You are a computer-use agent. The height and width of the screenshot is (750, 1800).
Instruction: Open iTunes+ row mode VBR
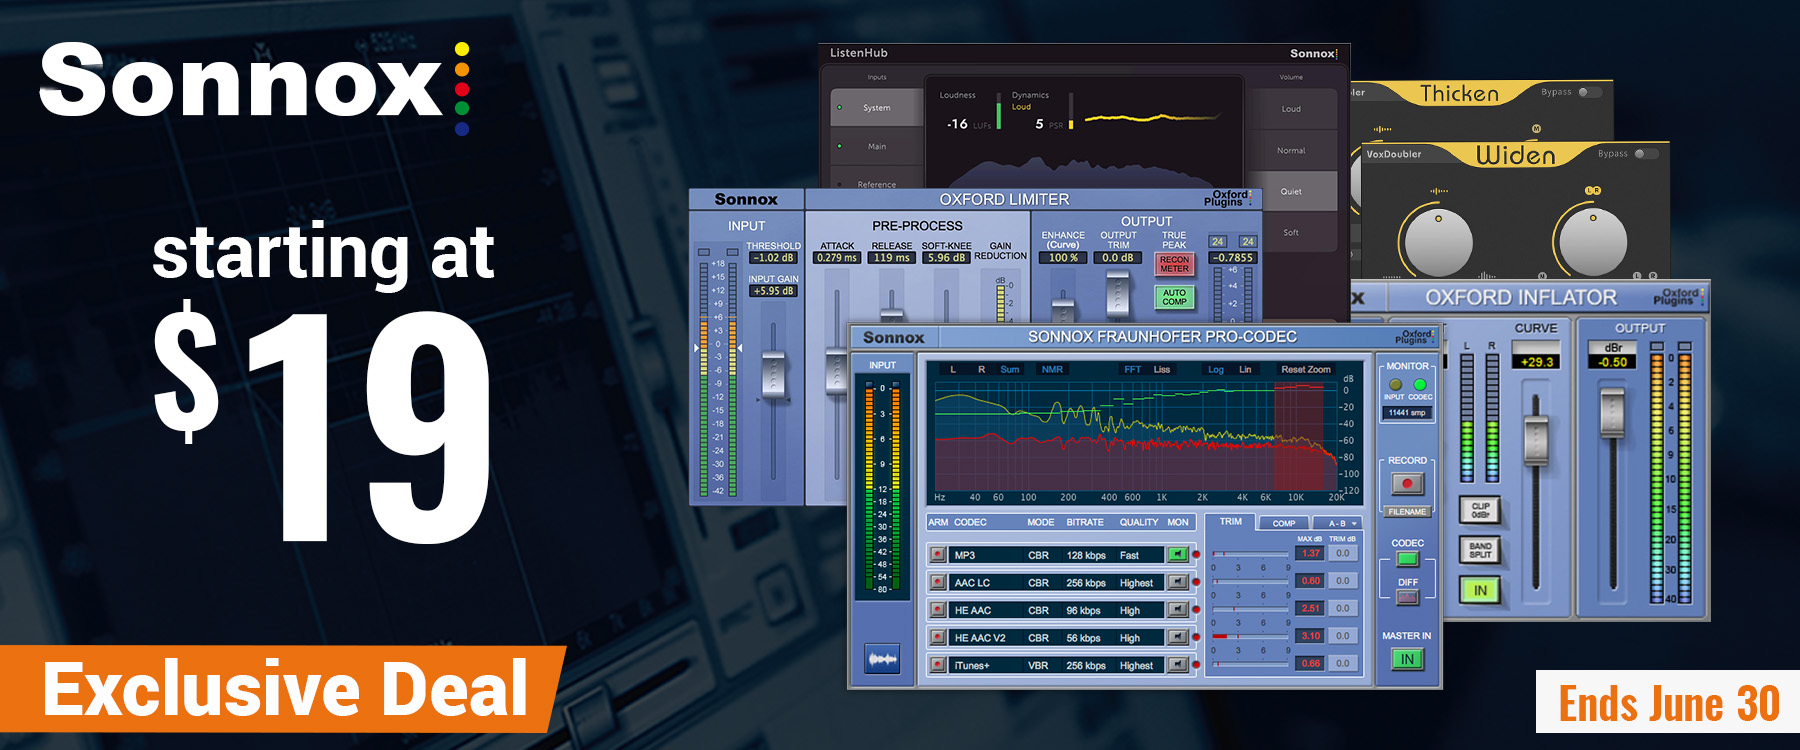[x=1038, y=665]
